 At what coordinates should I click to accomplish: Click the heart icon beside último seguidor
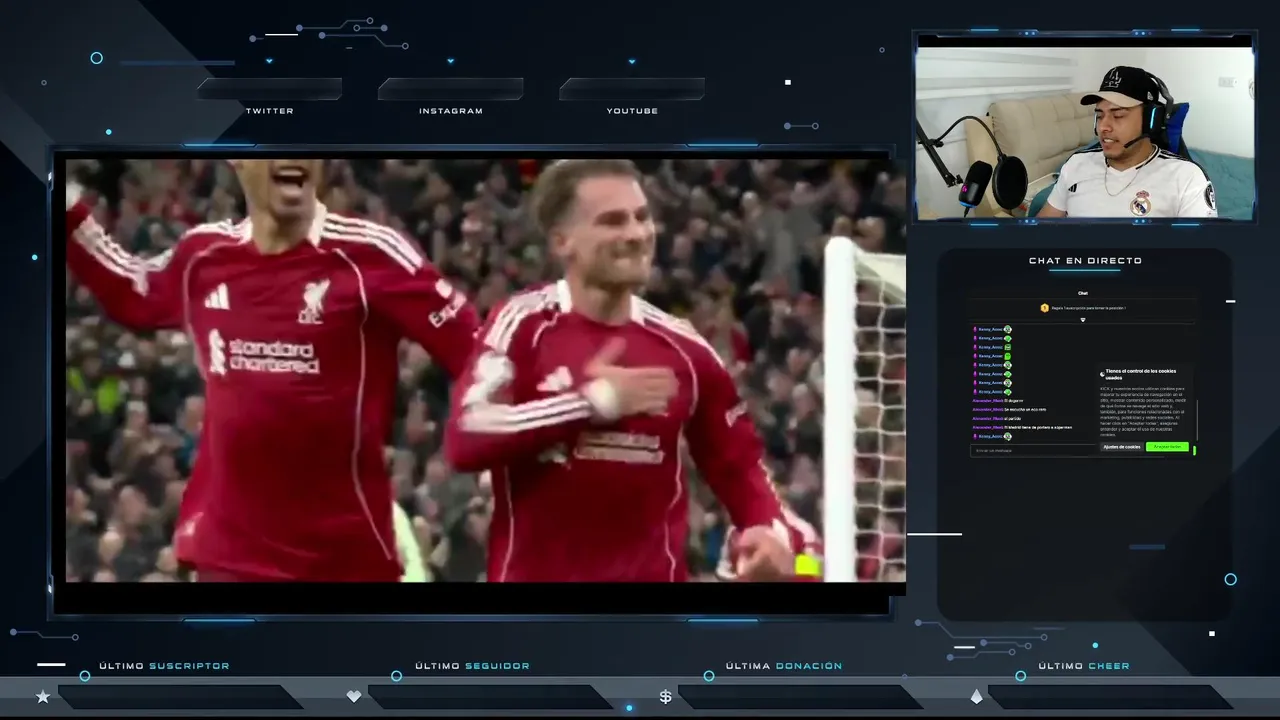(353, 697)
